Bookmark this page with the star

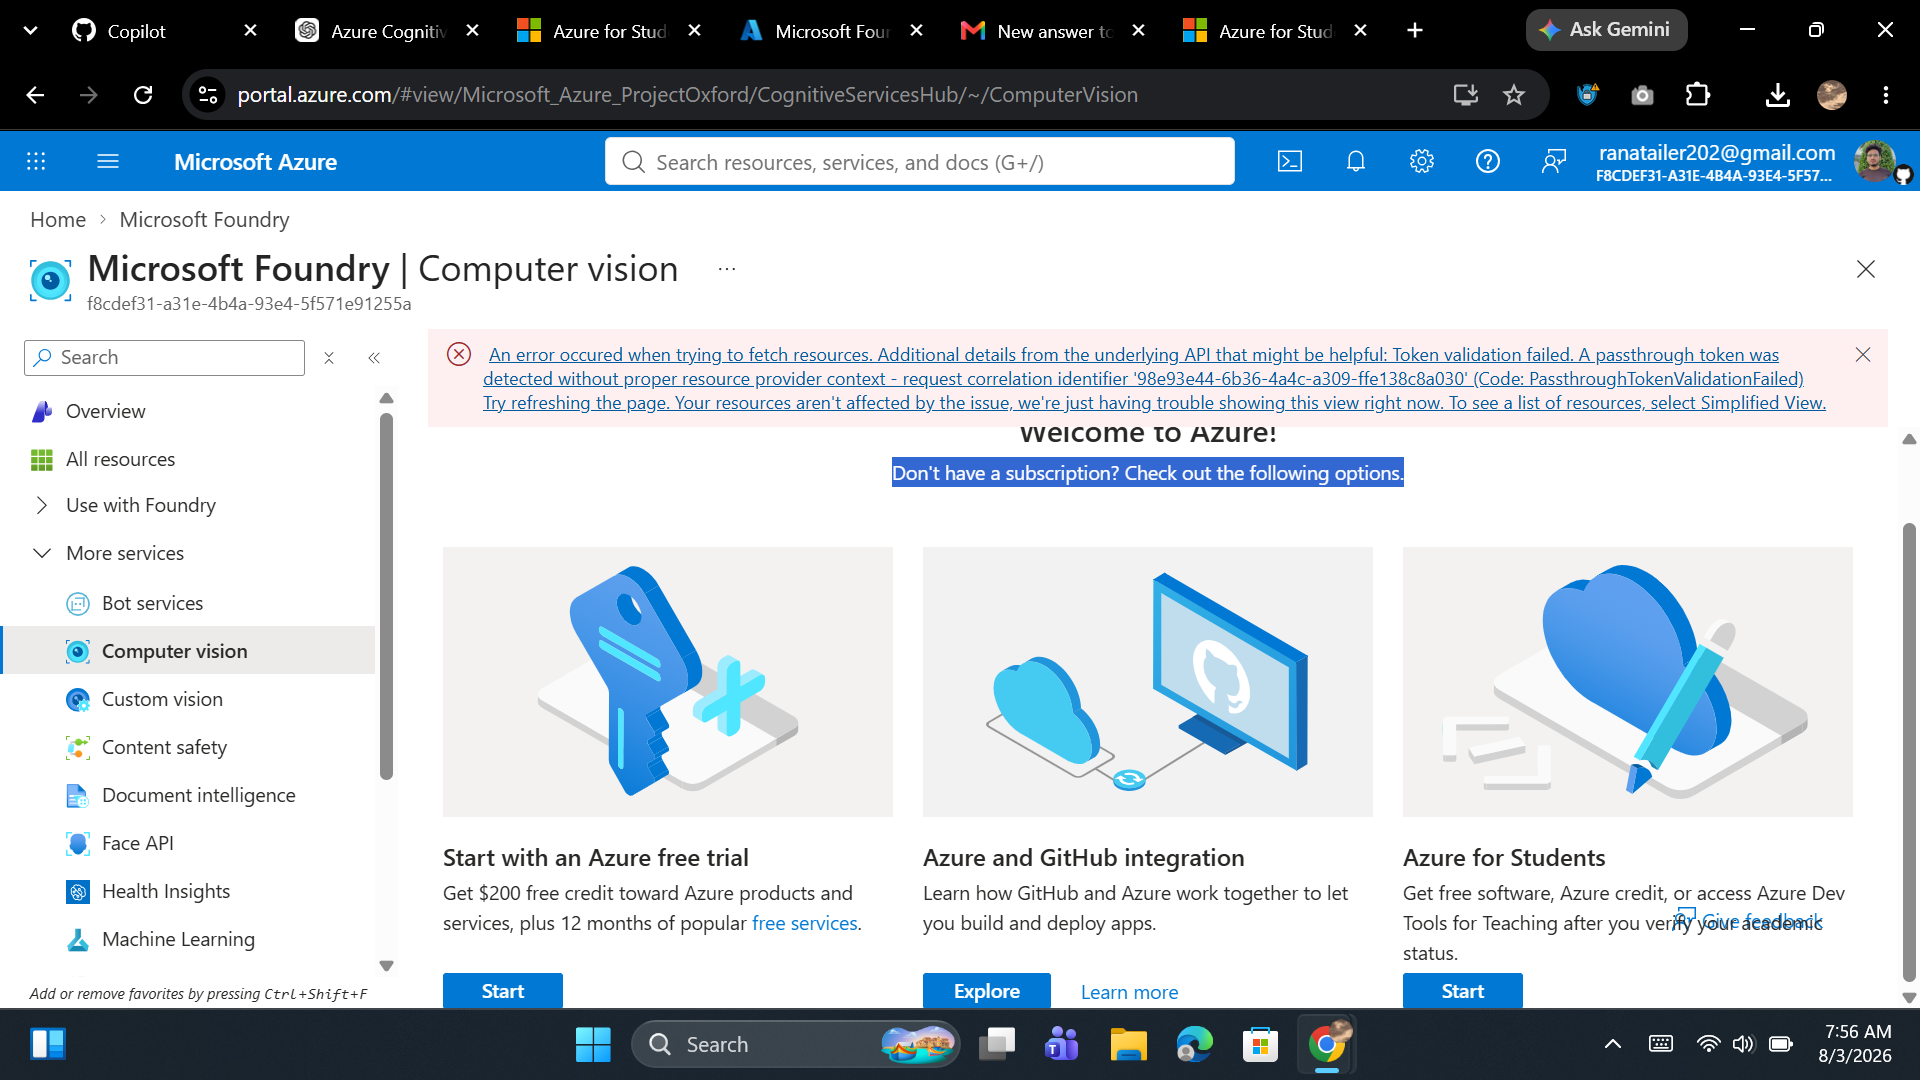1514,95
